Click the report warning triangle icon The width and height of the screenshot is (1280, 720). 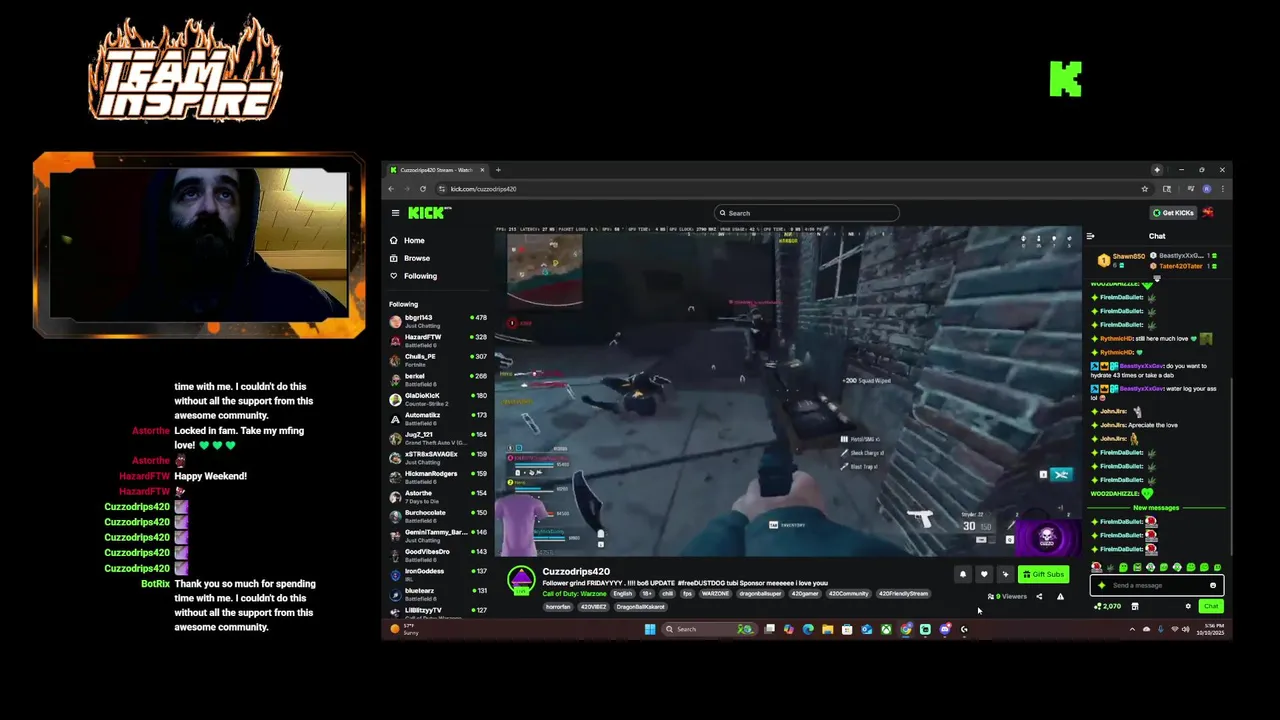(1060, 597)
